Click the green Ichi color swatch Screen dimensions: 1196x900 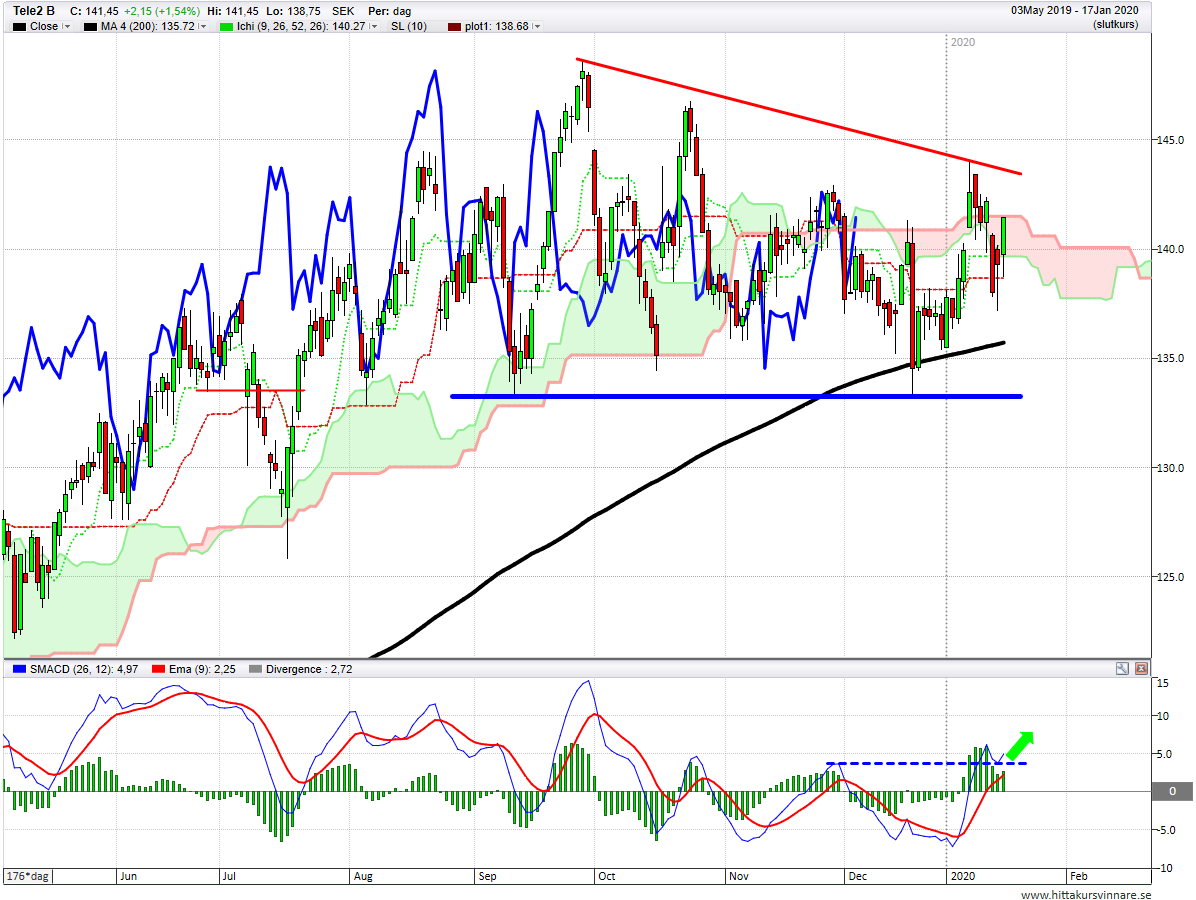coord(226,27)
